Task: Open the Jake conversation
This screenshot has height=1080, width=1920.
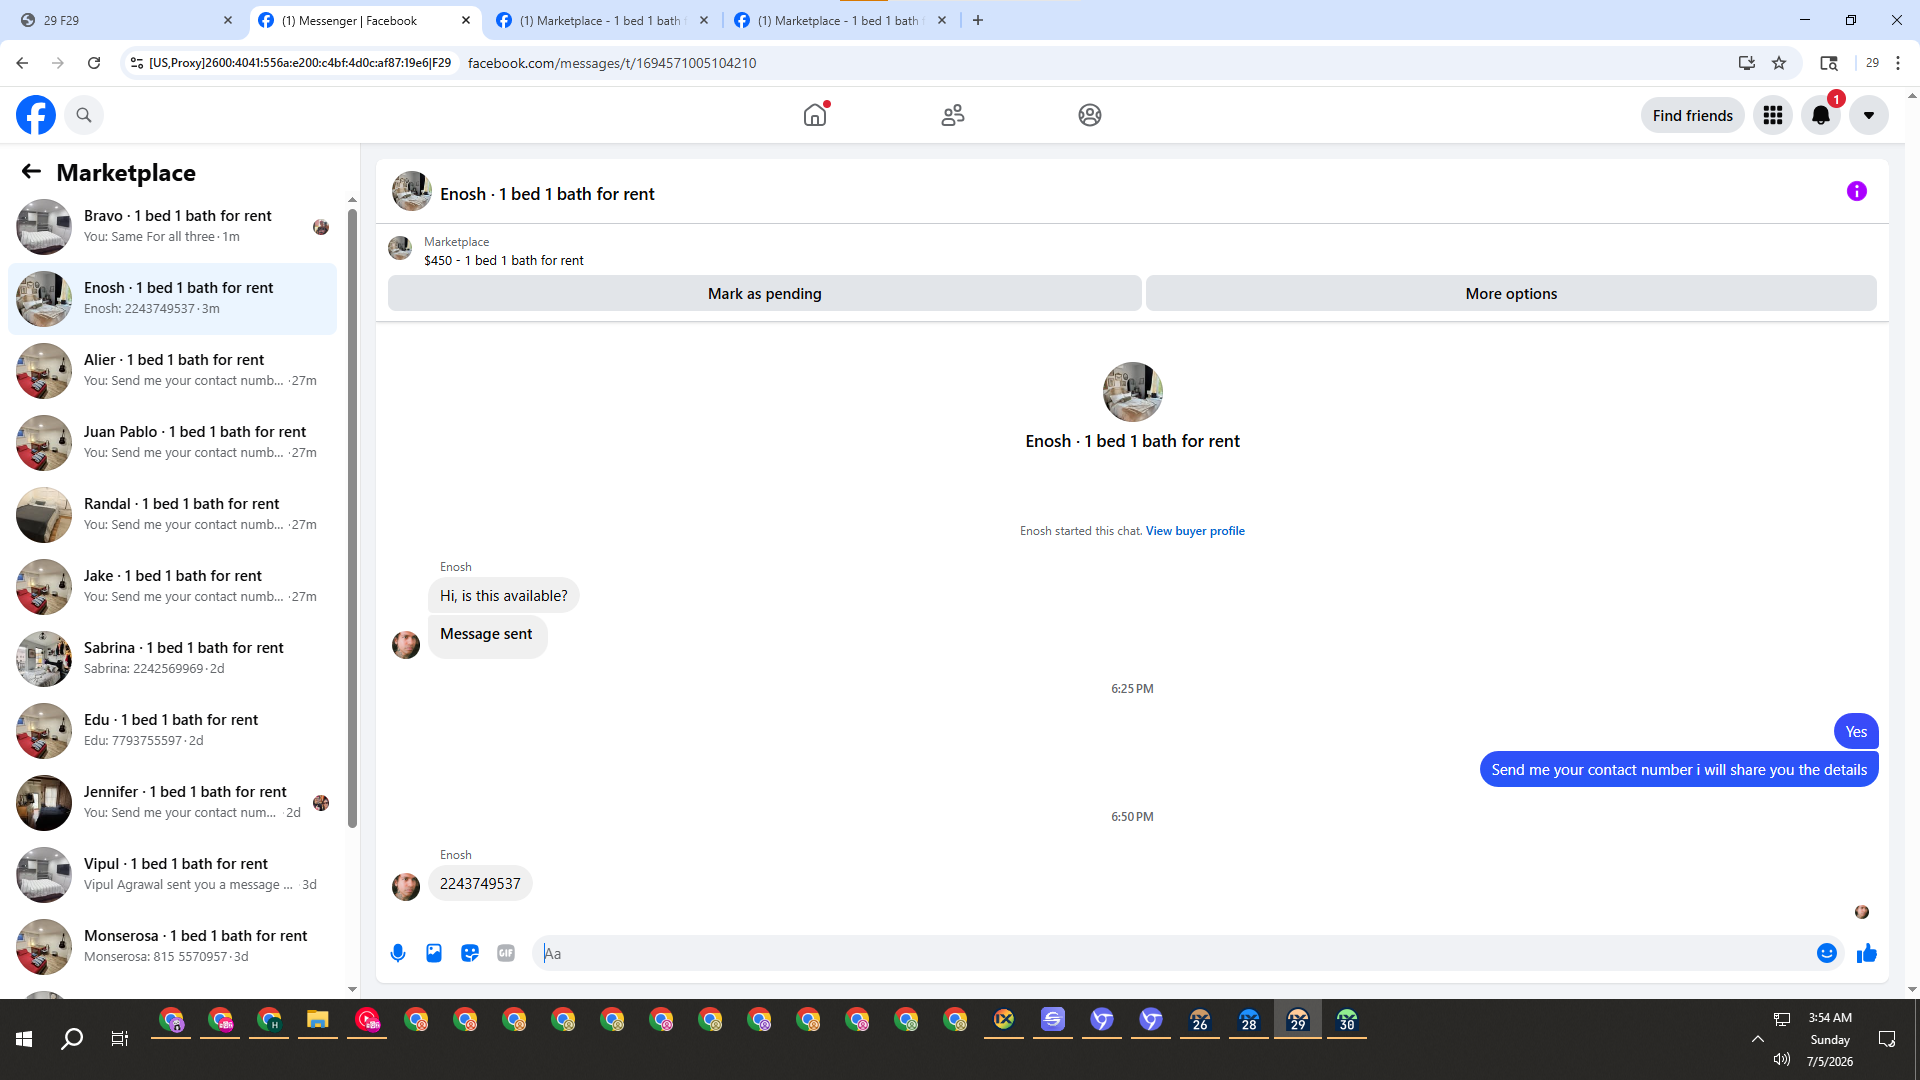Action: (172, 586)
